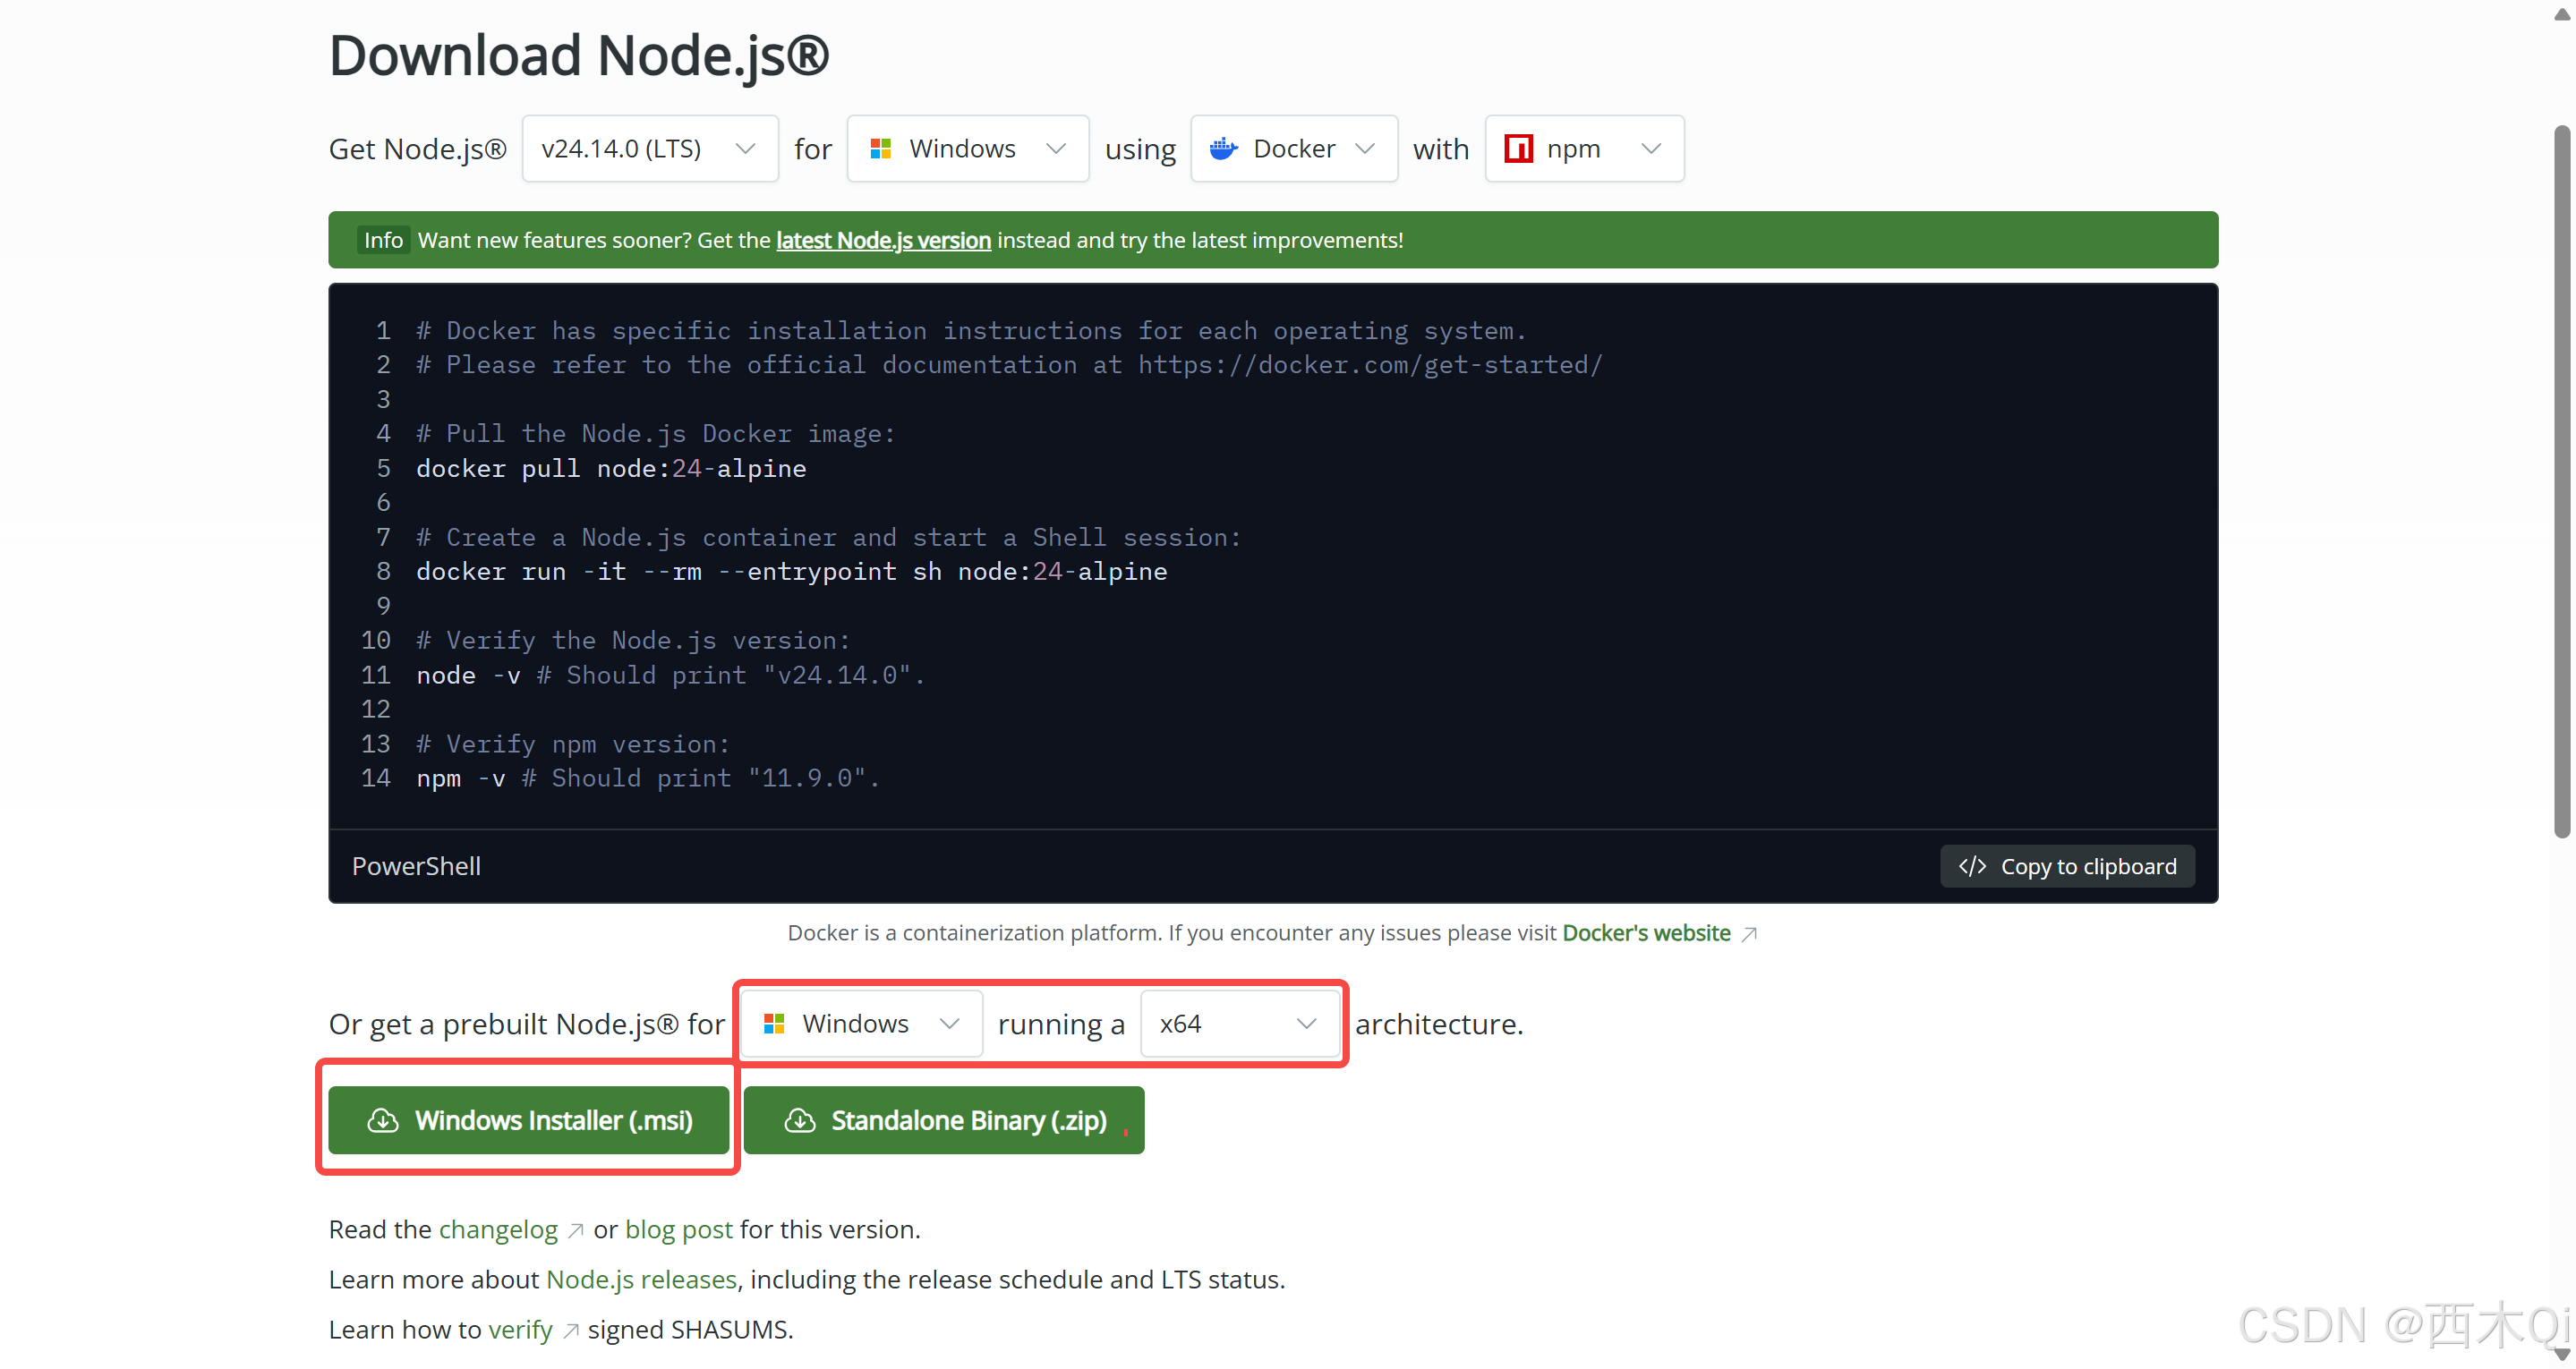Image resolution: width=2576 pixels, height=1369 pixels.
Task: Open the verify signed SHASUMS link
Action: (x=520, y=1330)
